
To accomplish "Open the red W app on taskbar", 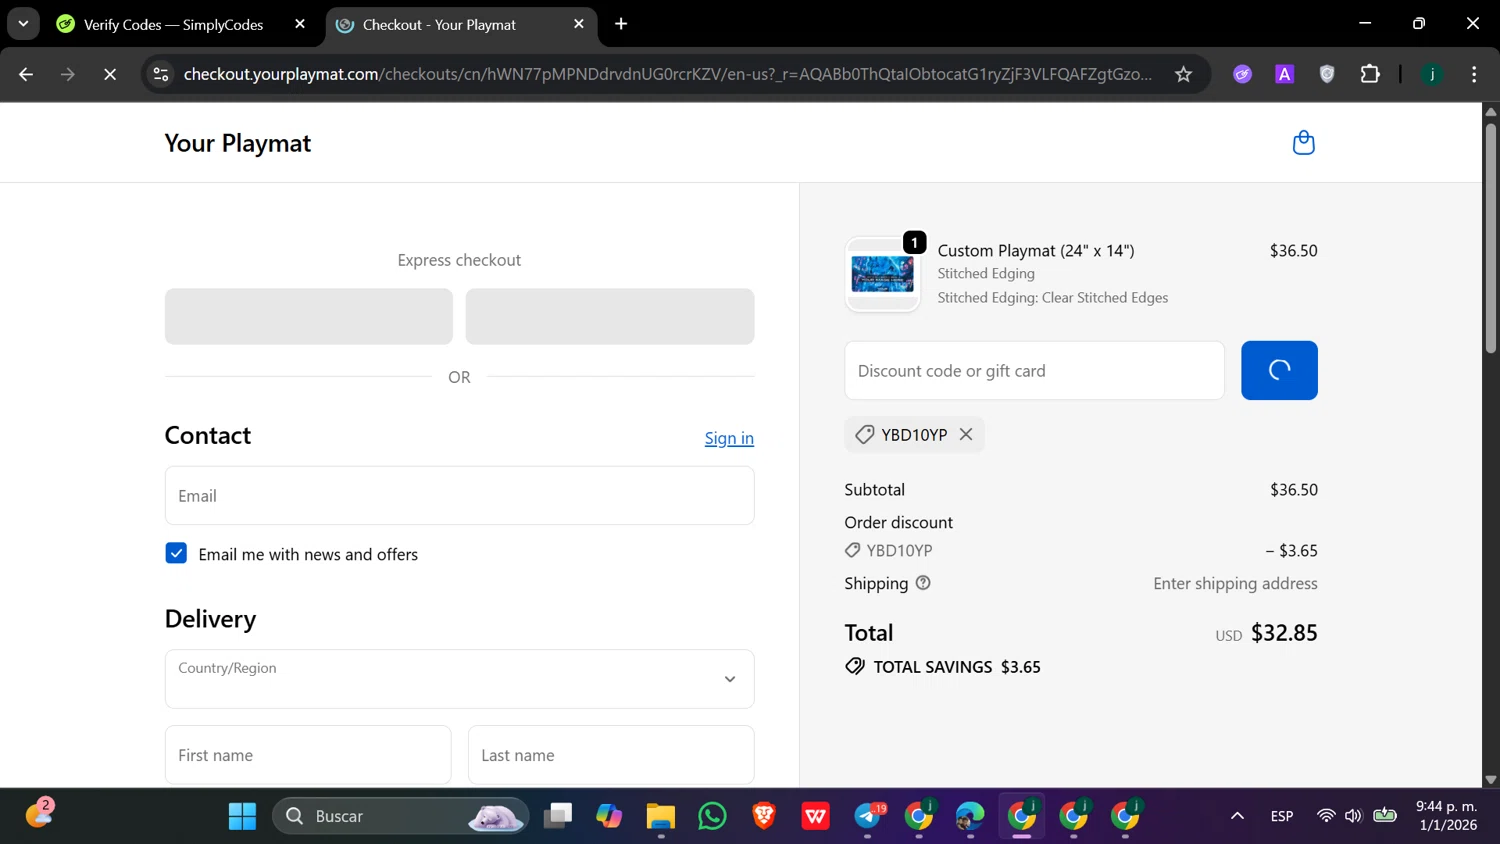I will tap(816, 816).
